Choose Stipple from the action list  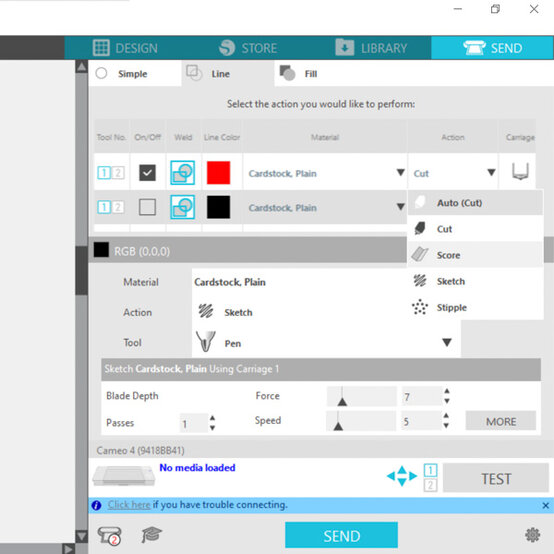[475, 307]
